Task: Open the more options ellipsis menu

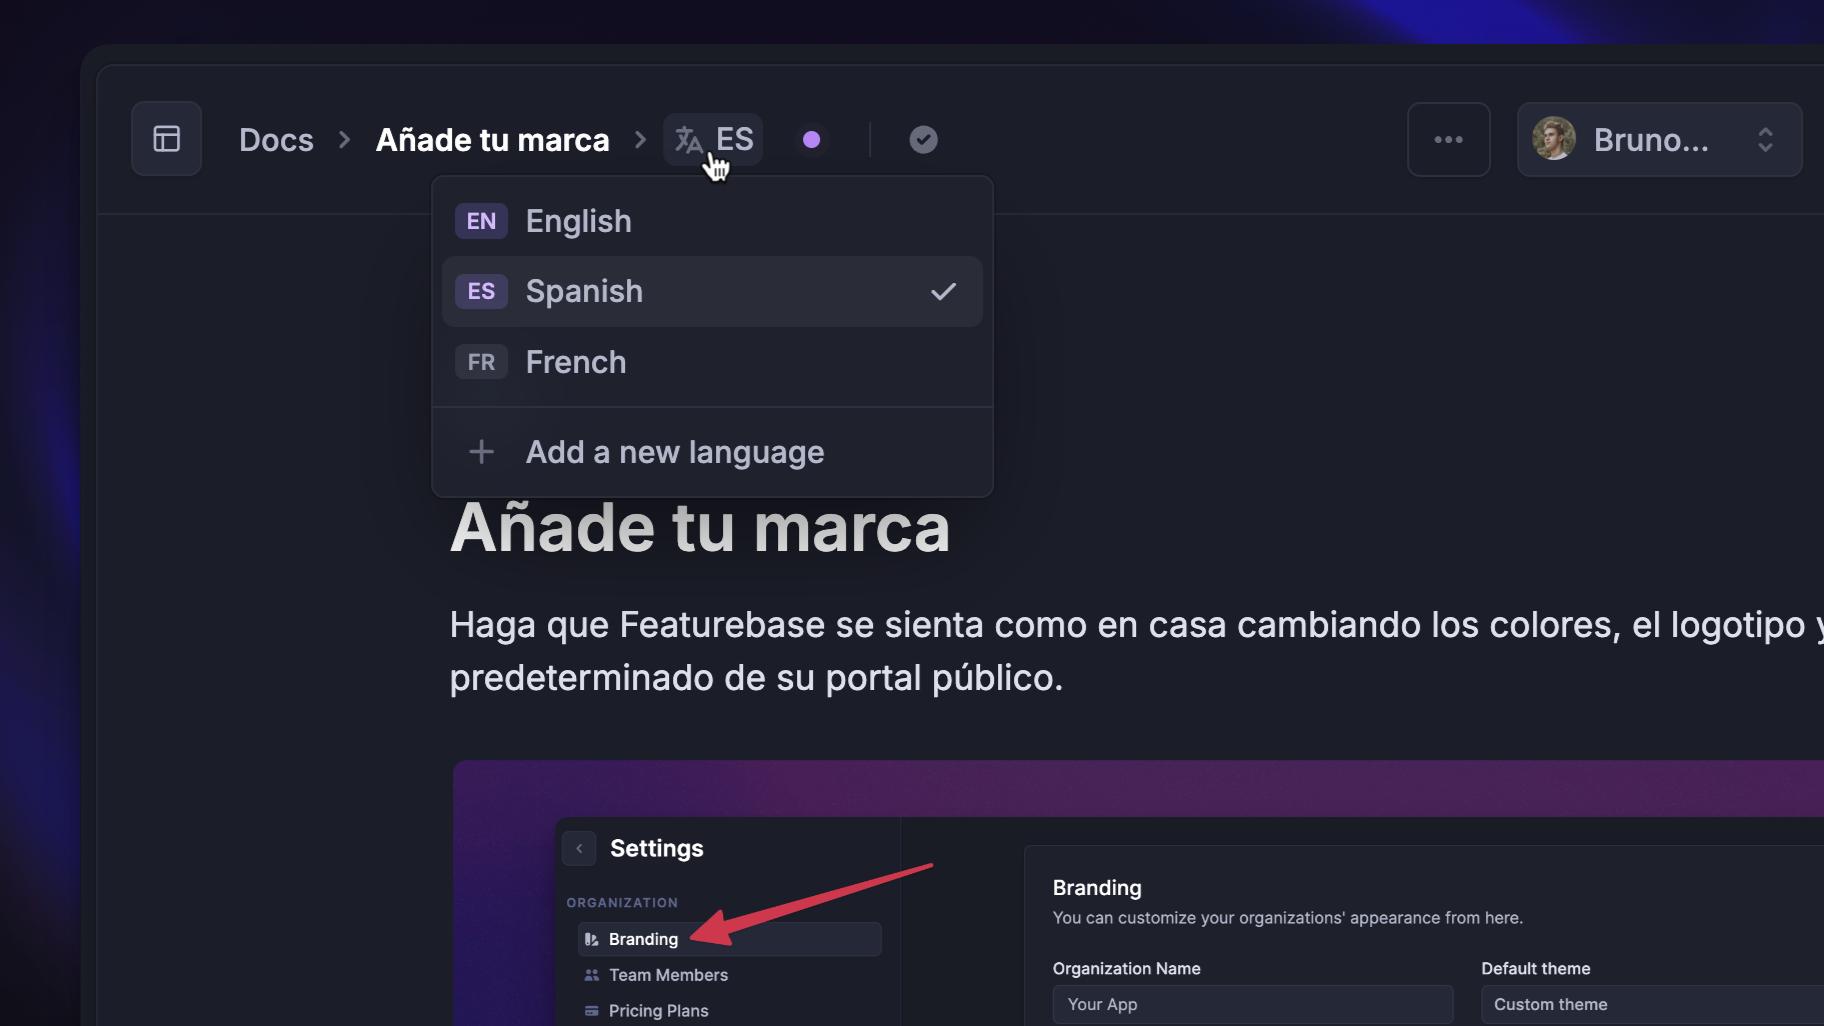Action: (x=1449, y=139)
